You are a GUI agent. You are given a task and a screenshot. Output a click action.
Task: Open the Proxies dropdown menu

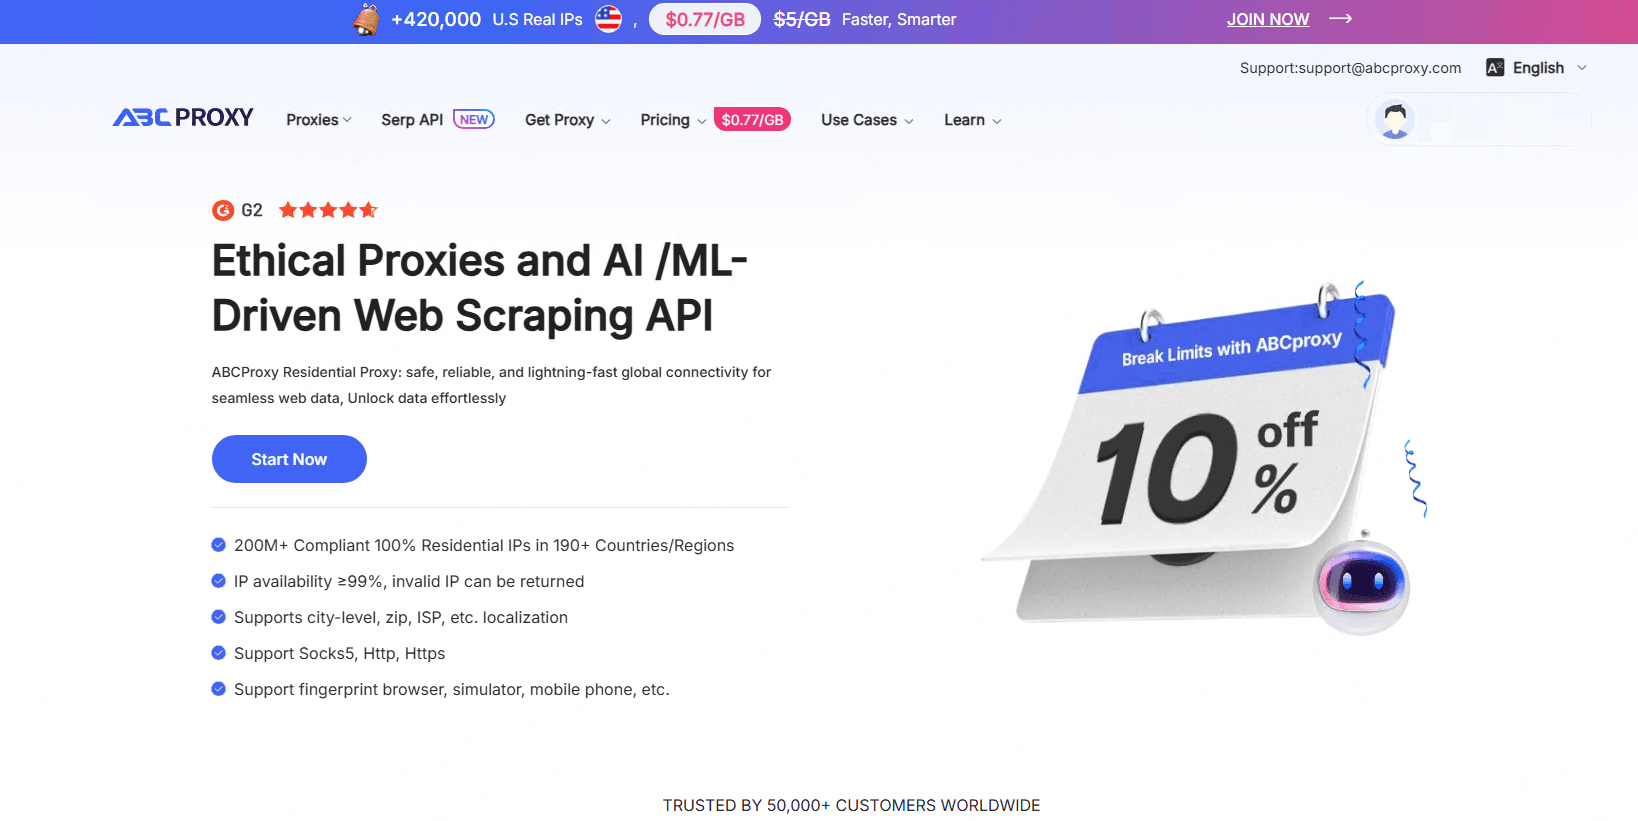click(x=319, y=120)
